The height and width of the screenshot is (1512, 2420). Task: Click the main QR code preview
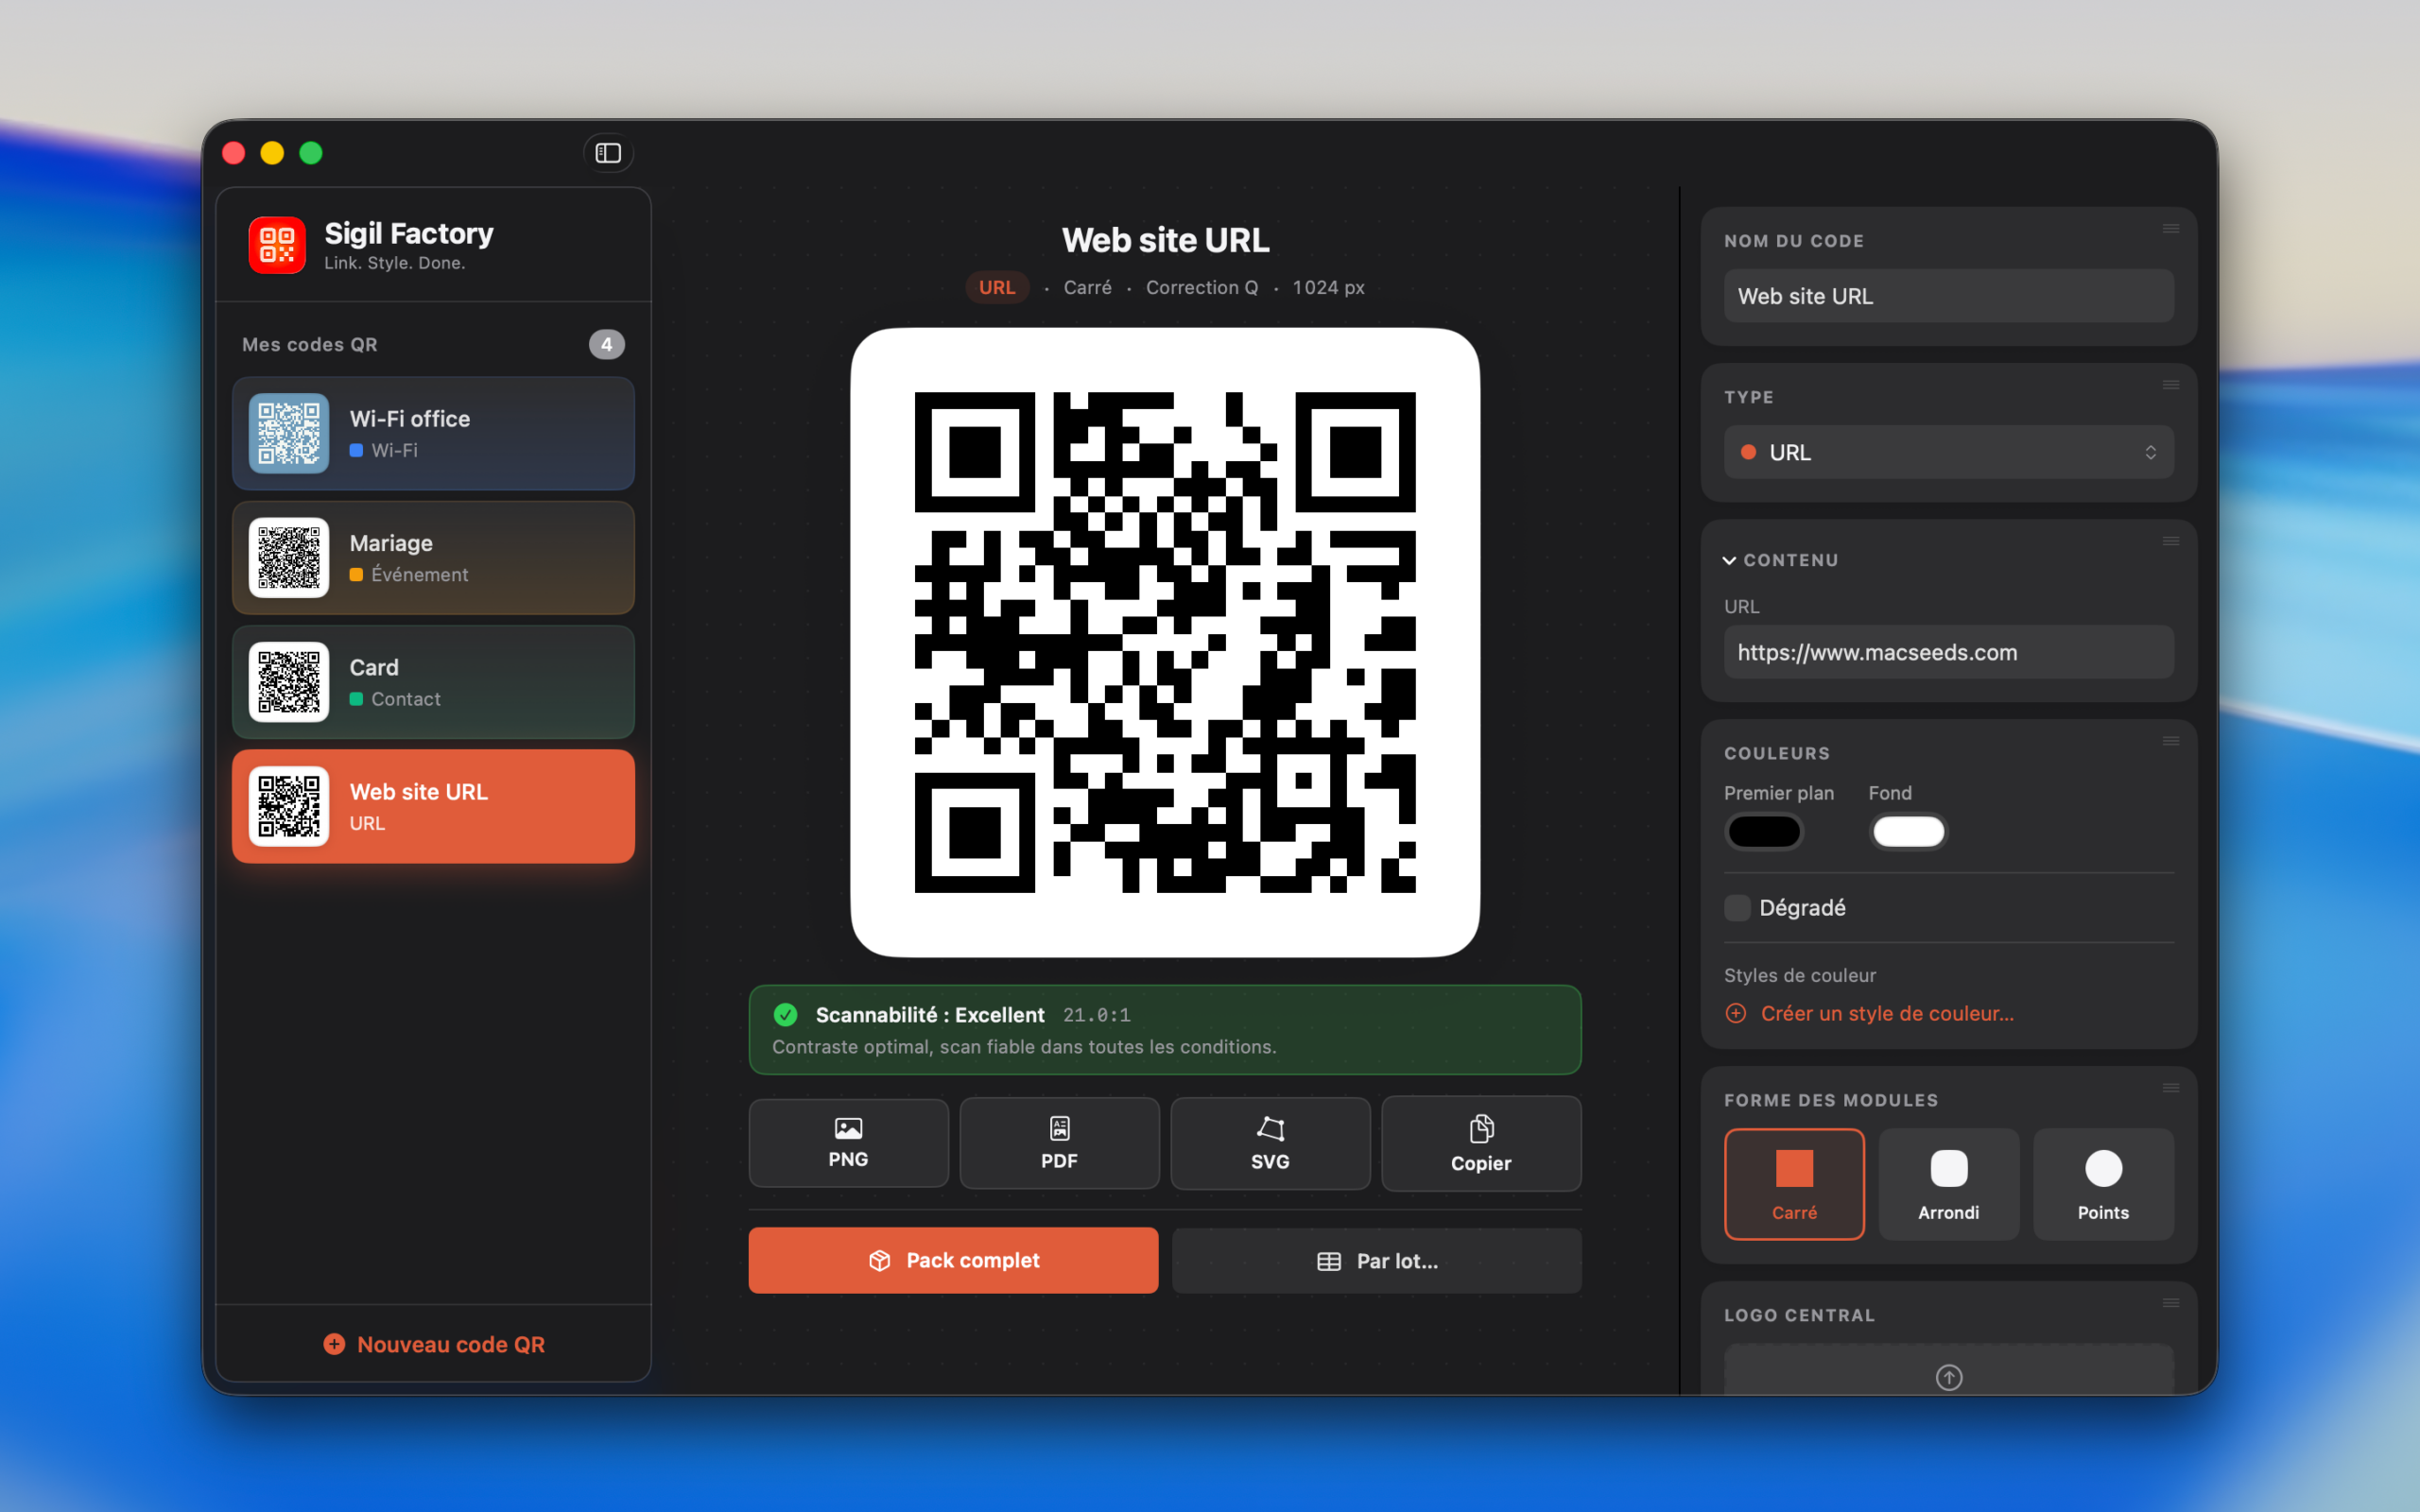tap(1165, 642)
